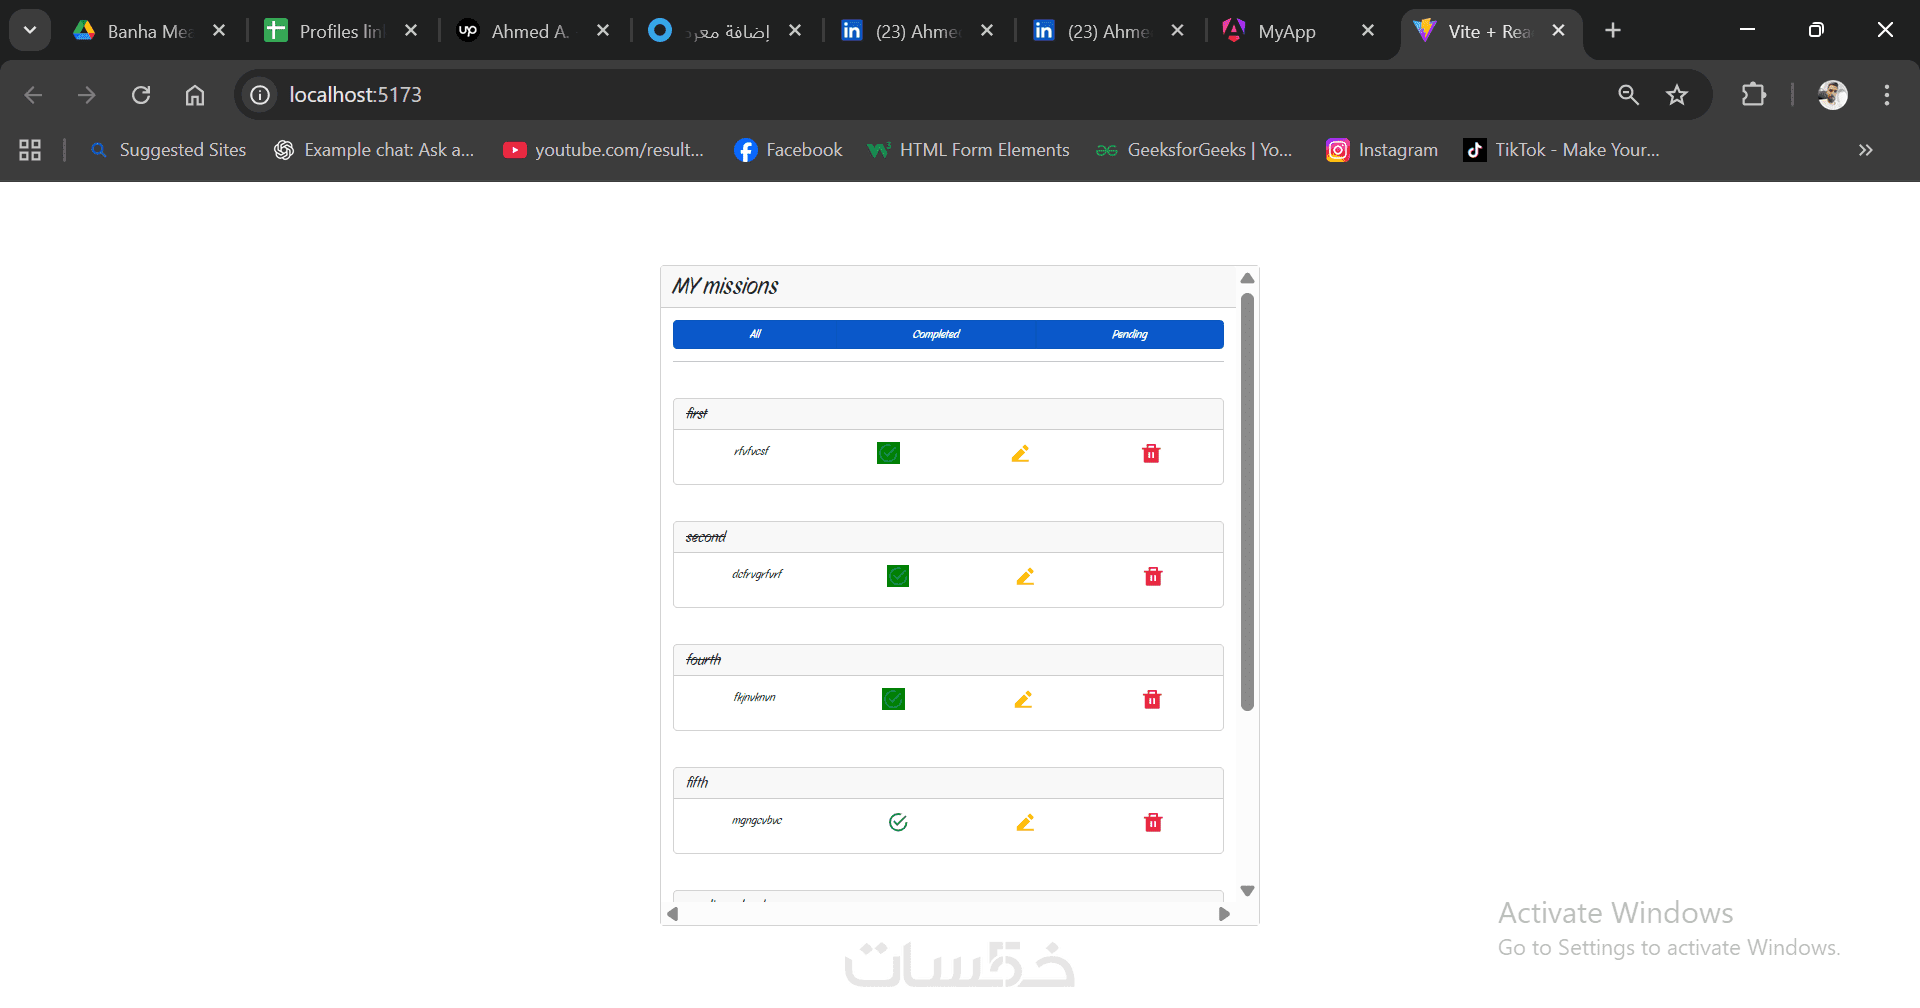This screenshot has height=1008, width=1920.
Task: Open the browser home page
Action: [195, 95]
